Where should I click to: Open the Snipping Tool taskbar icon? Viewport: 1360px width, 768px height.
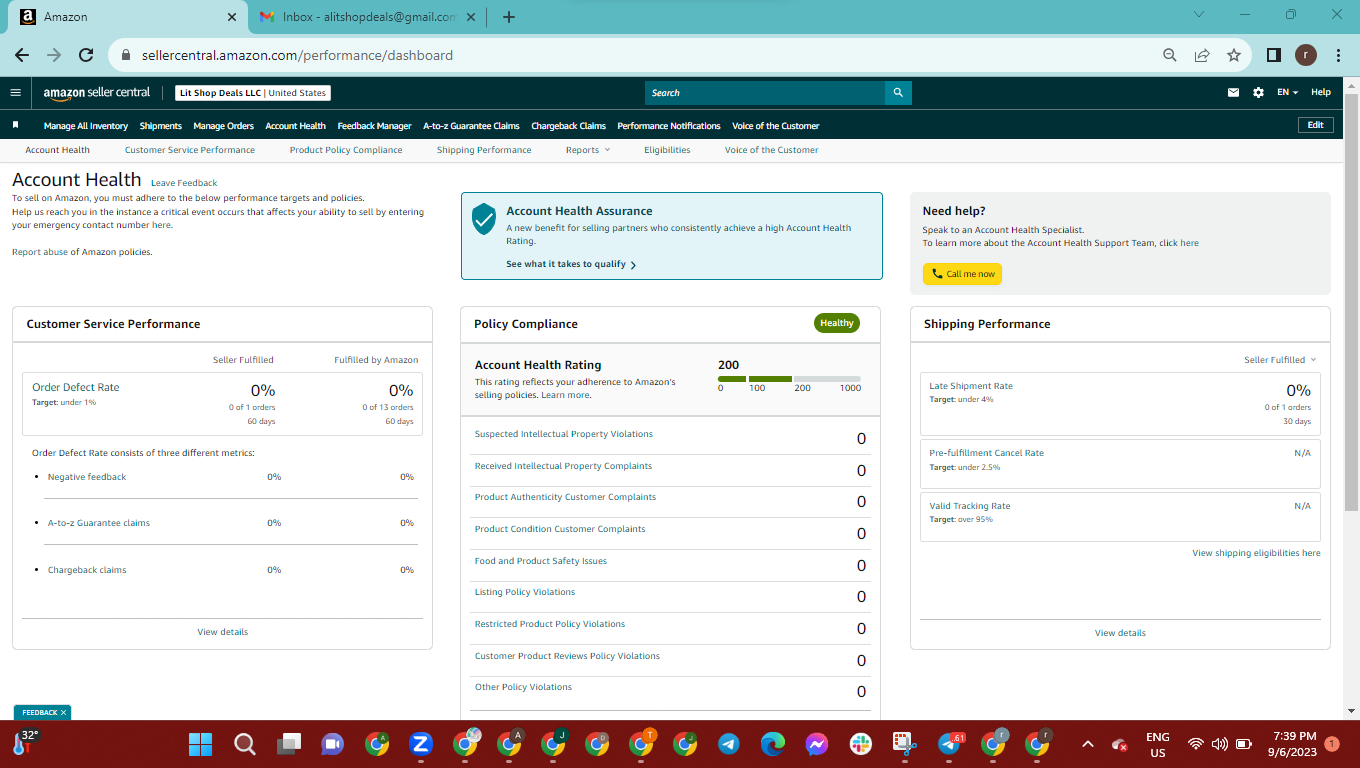coord(905,744)
